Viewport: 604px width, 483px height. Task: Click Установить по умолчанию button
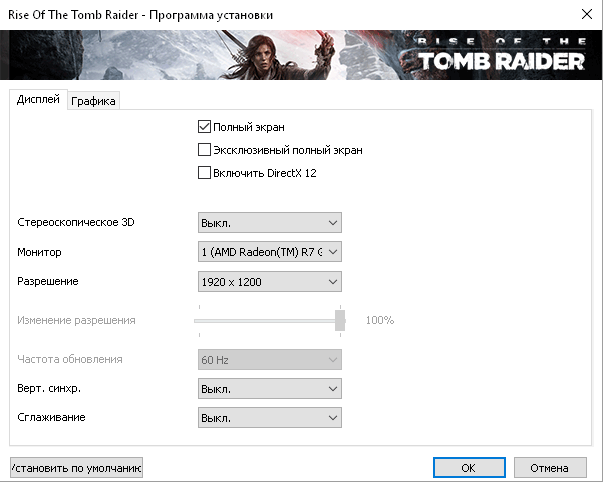[x=76, y=468]
